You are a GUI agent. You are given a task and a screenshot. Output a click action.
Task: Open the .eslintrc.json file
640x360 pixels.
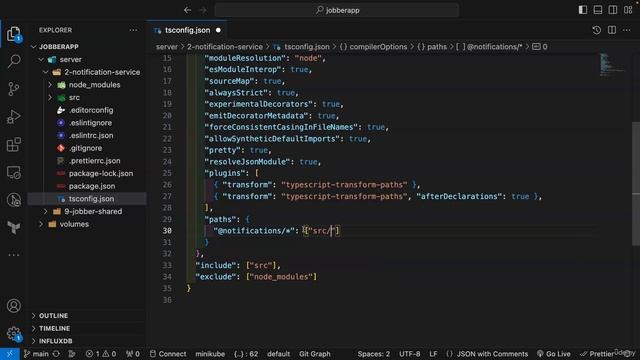pyautogui.click(x=87, y=136)
